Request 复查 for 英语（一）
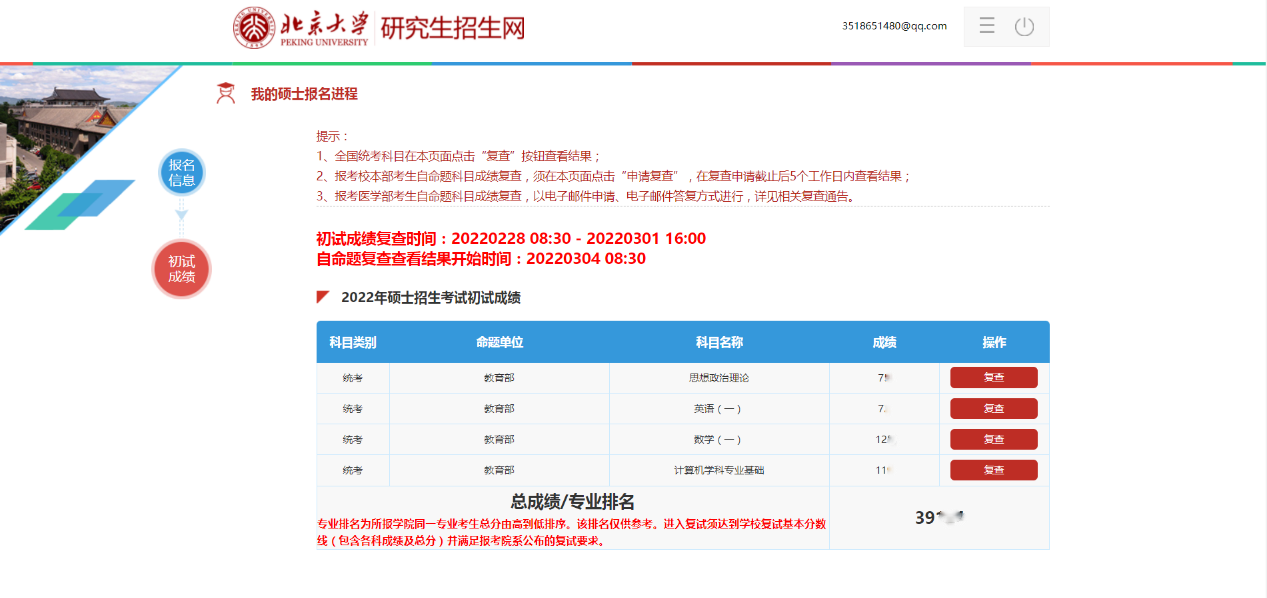 pos(993,408)
